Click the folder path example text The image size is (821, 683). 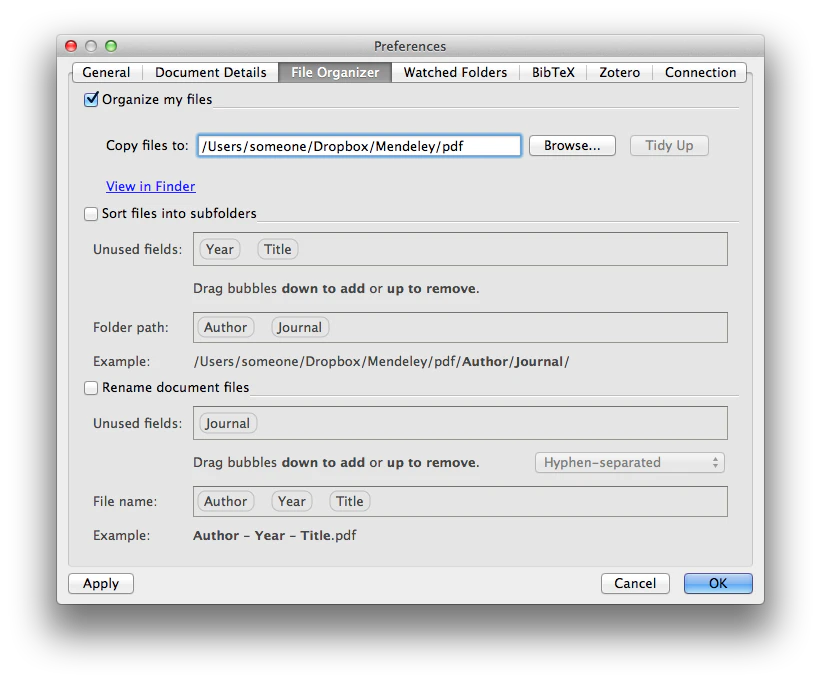click(381, 361)
